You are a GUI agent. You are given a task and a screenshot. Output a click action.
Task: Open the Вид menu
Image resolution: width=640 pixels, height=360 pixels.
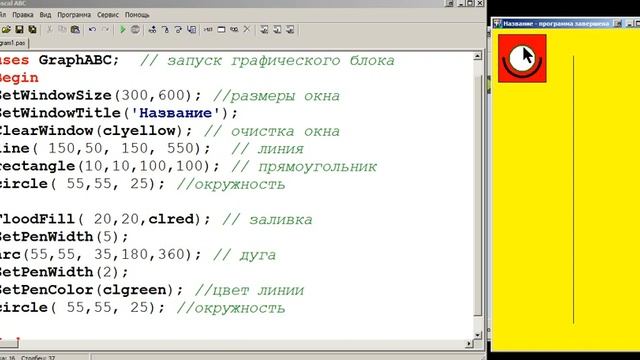coord(45,15)
